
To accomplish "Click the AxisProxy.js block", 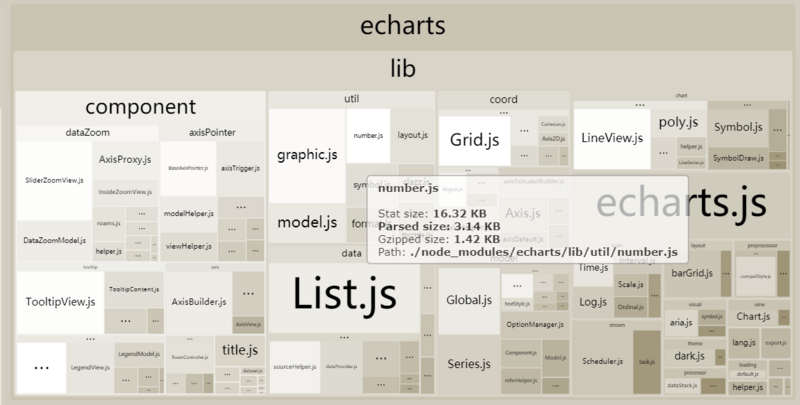I will (125, 160).
